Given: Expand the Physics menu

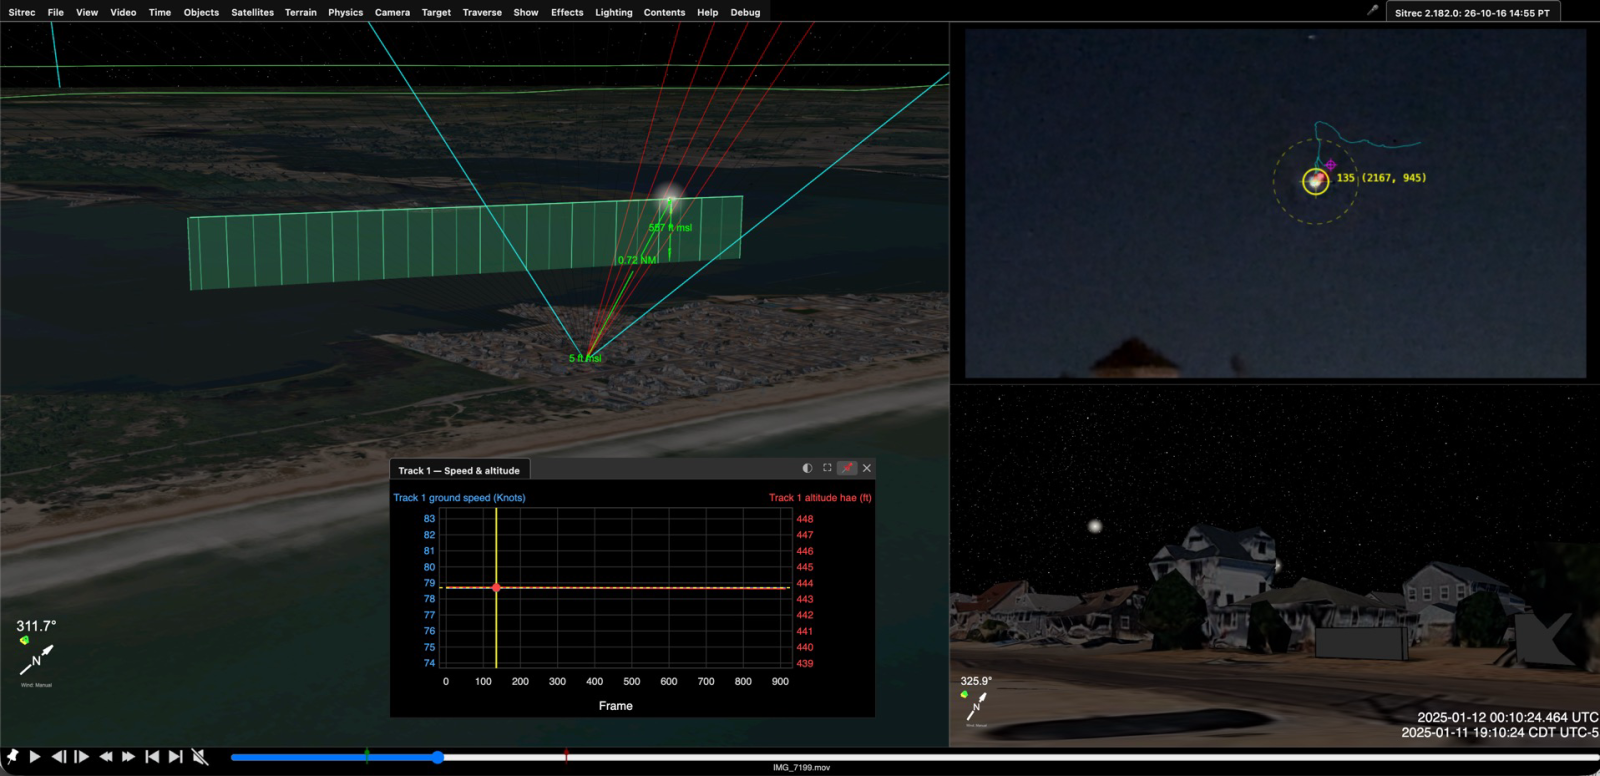Looking at the screenshot, I should pos(345,12).
